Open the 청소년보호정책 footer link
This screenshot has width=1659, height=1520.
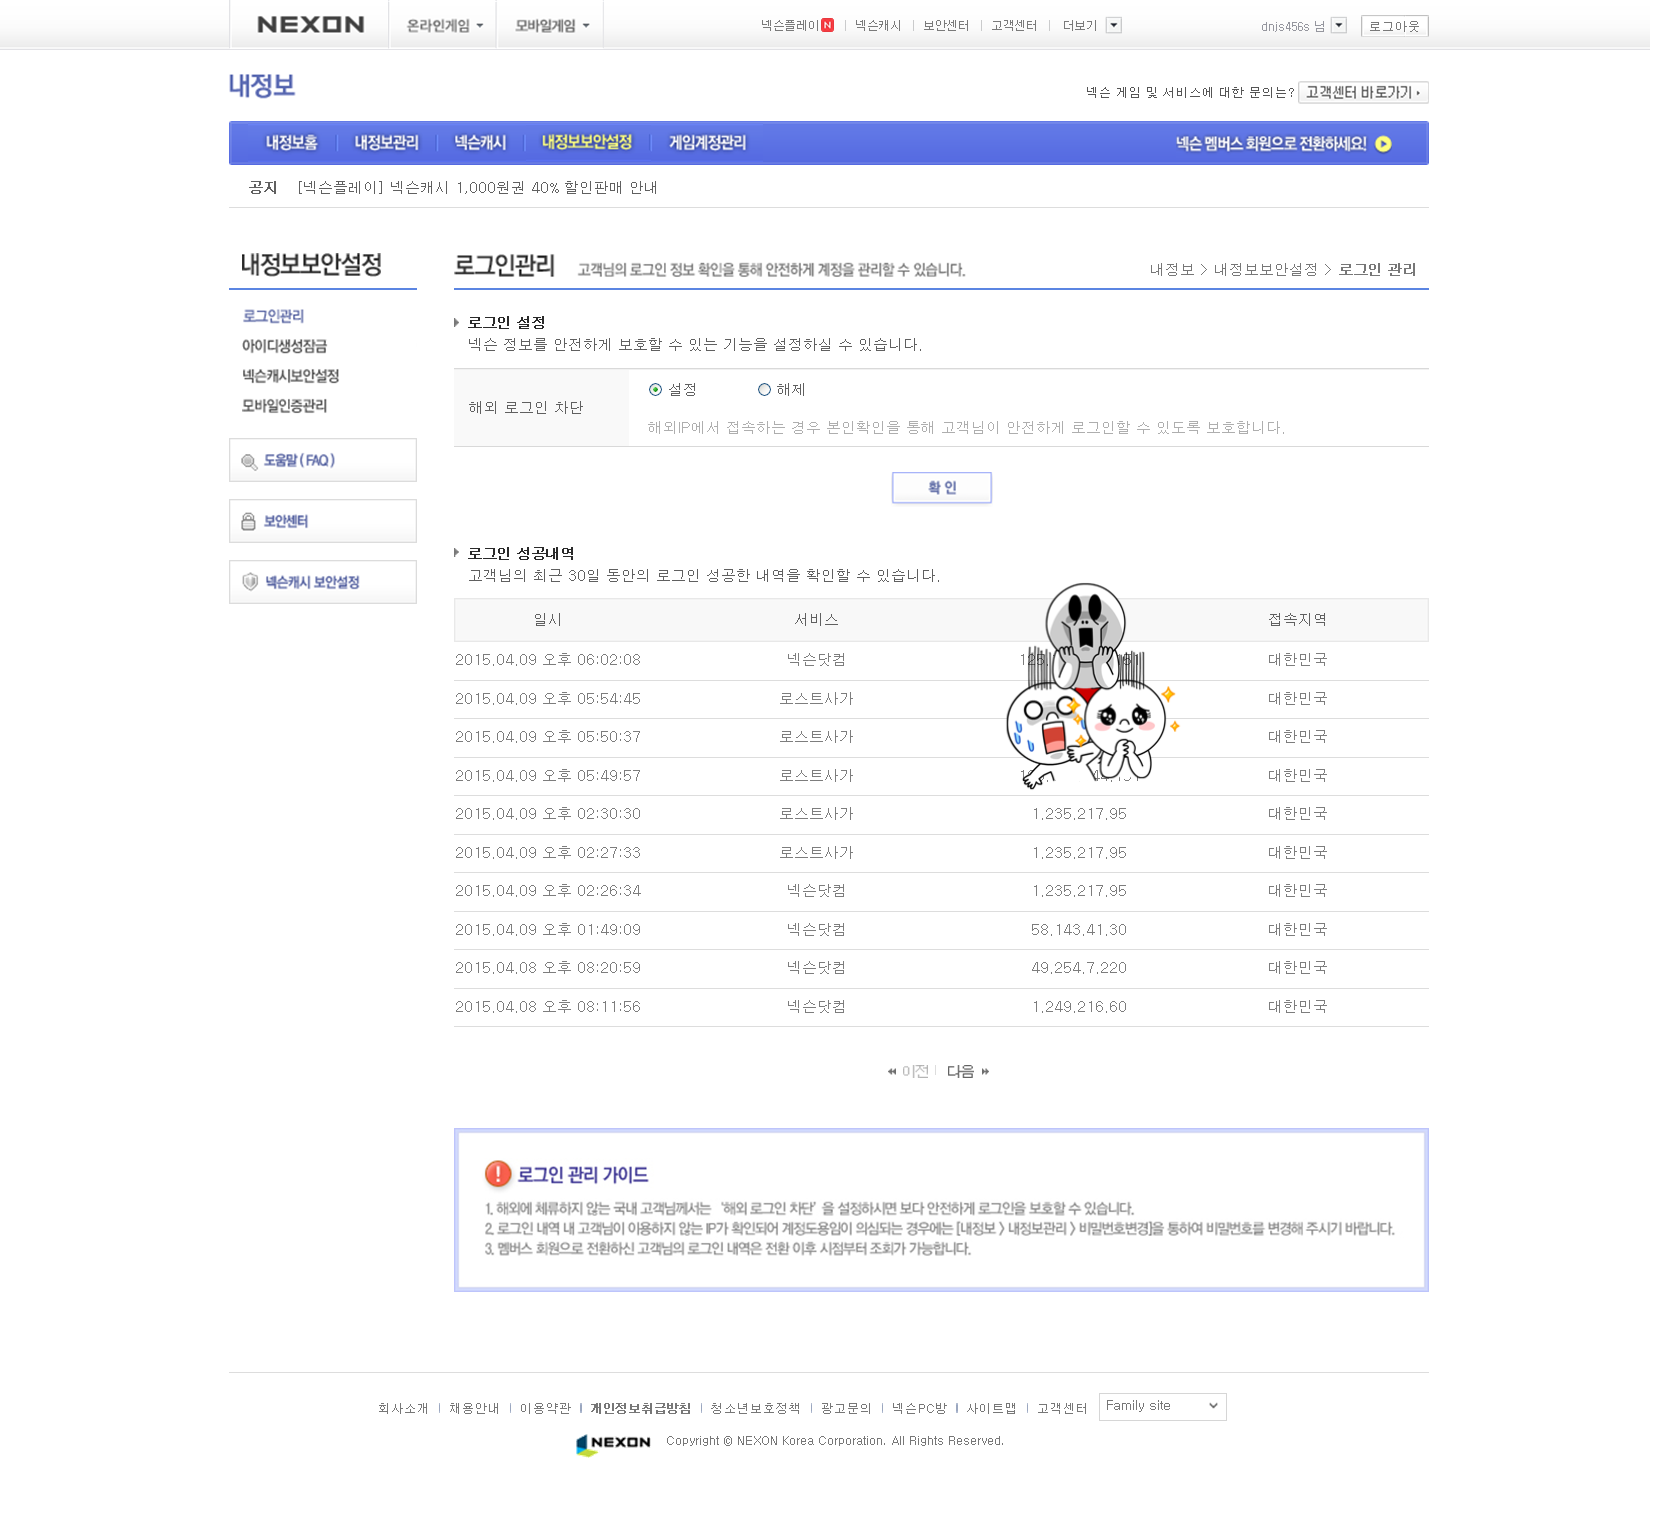coord(755,1408)
